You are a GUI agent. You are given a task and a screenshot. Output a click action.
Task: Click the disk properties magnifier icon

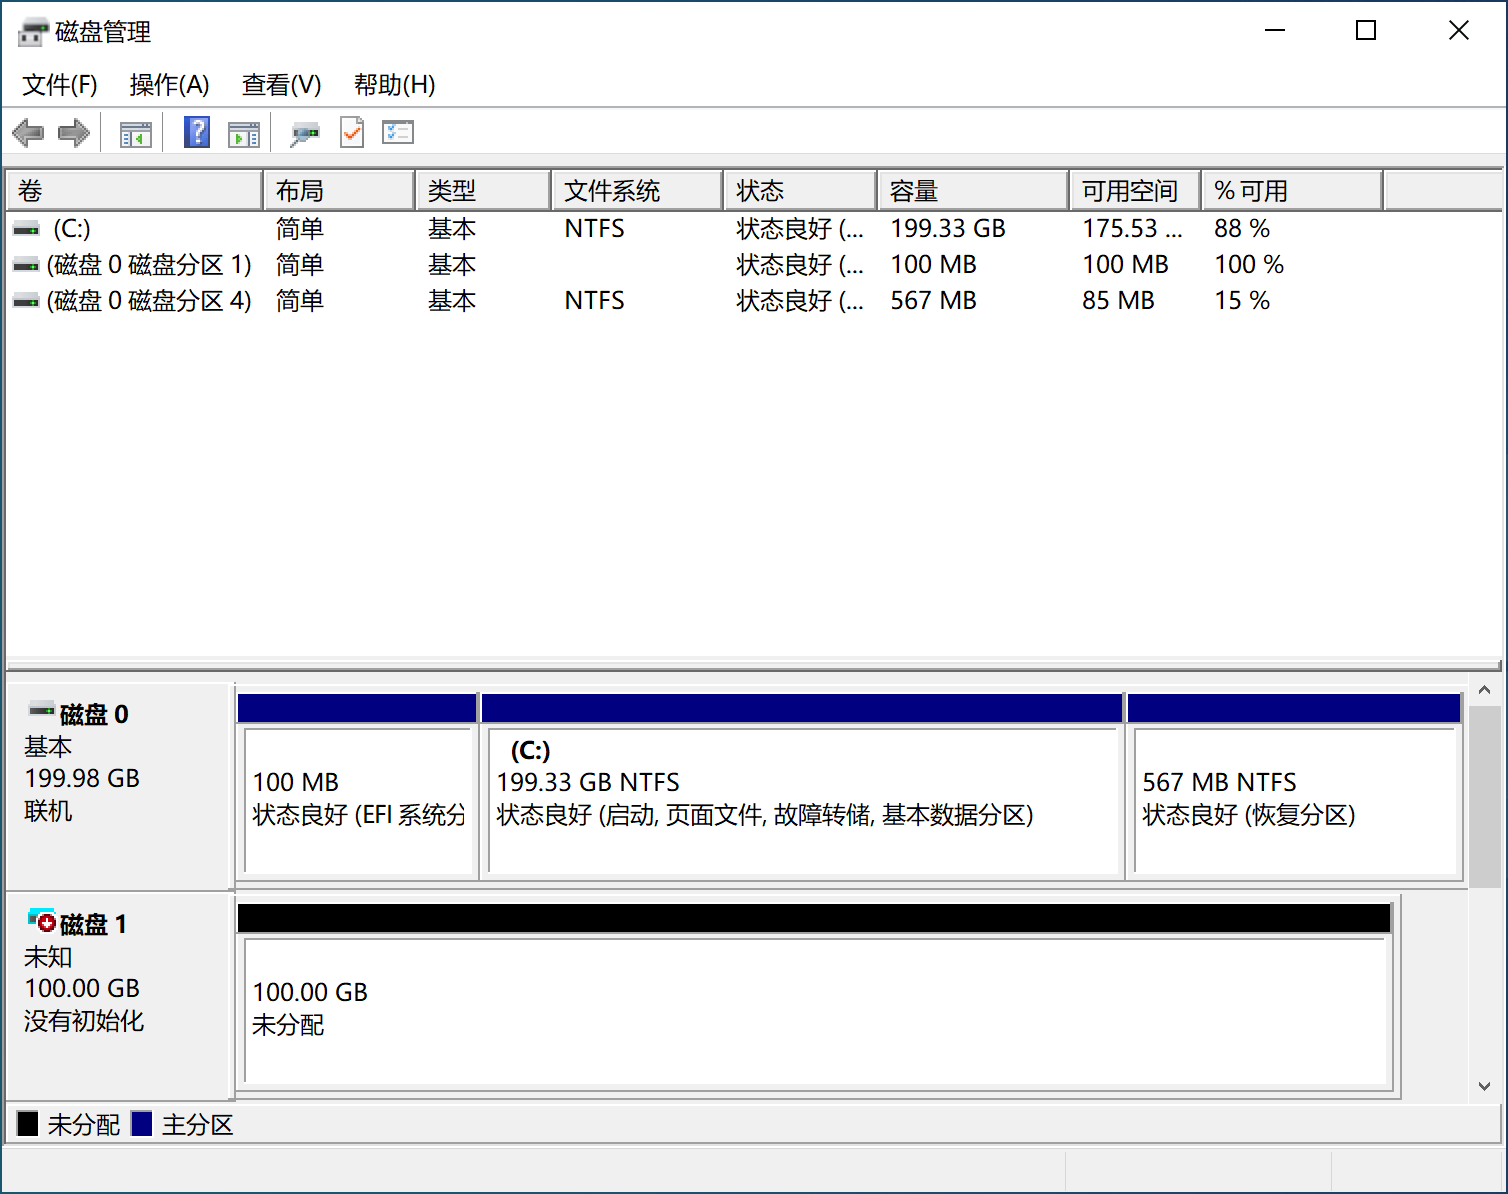[x=305, y=132]
